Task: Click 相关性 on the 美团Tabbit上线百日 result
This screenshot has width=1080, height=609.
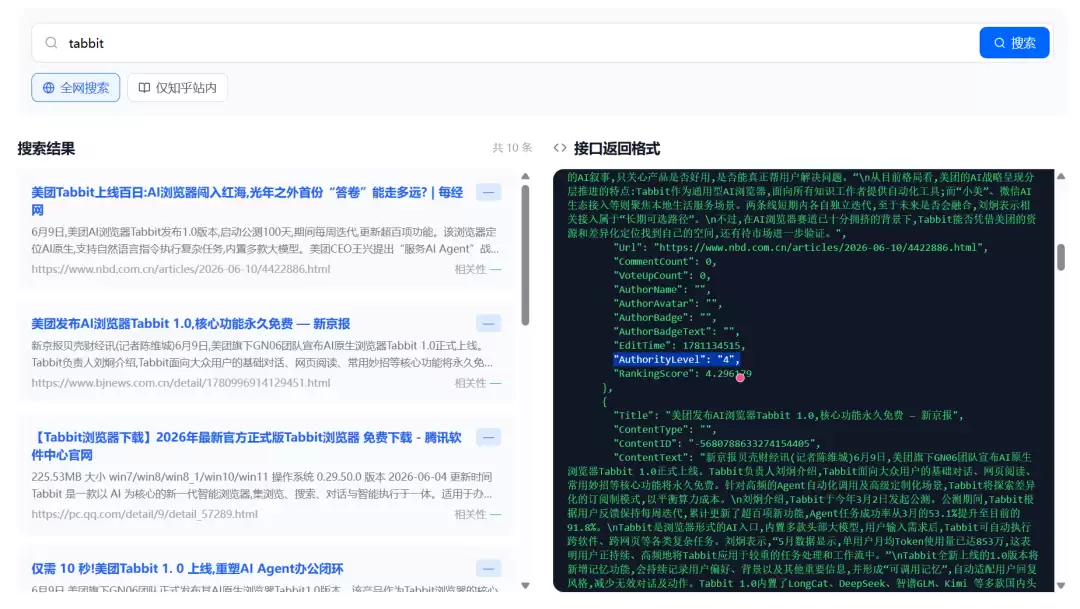Action: pyautogui.click(x=477, y=269)
